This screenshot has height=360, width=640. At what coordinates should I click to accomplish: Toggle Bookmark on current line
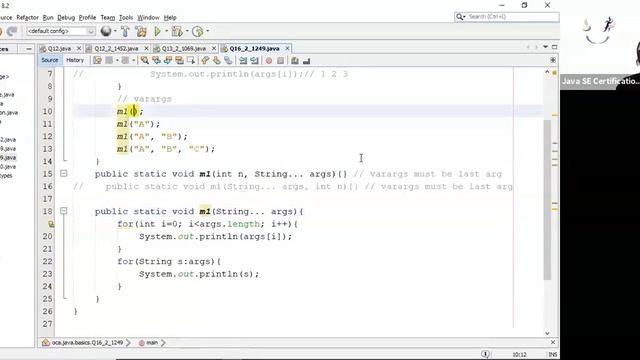pos(228,60)
